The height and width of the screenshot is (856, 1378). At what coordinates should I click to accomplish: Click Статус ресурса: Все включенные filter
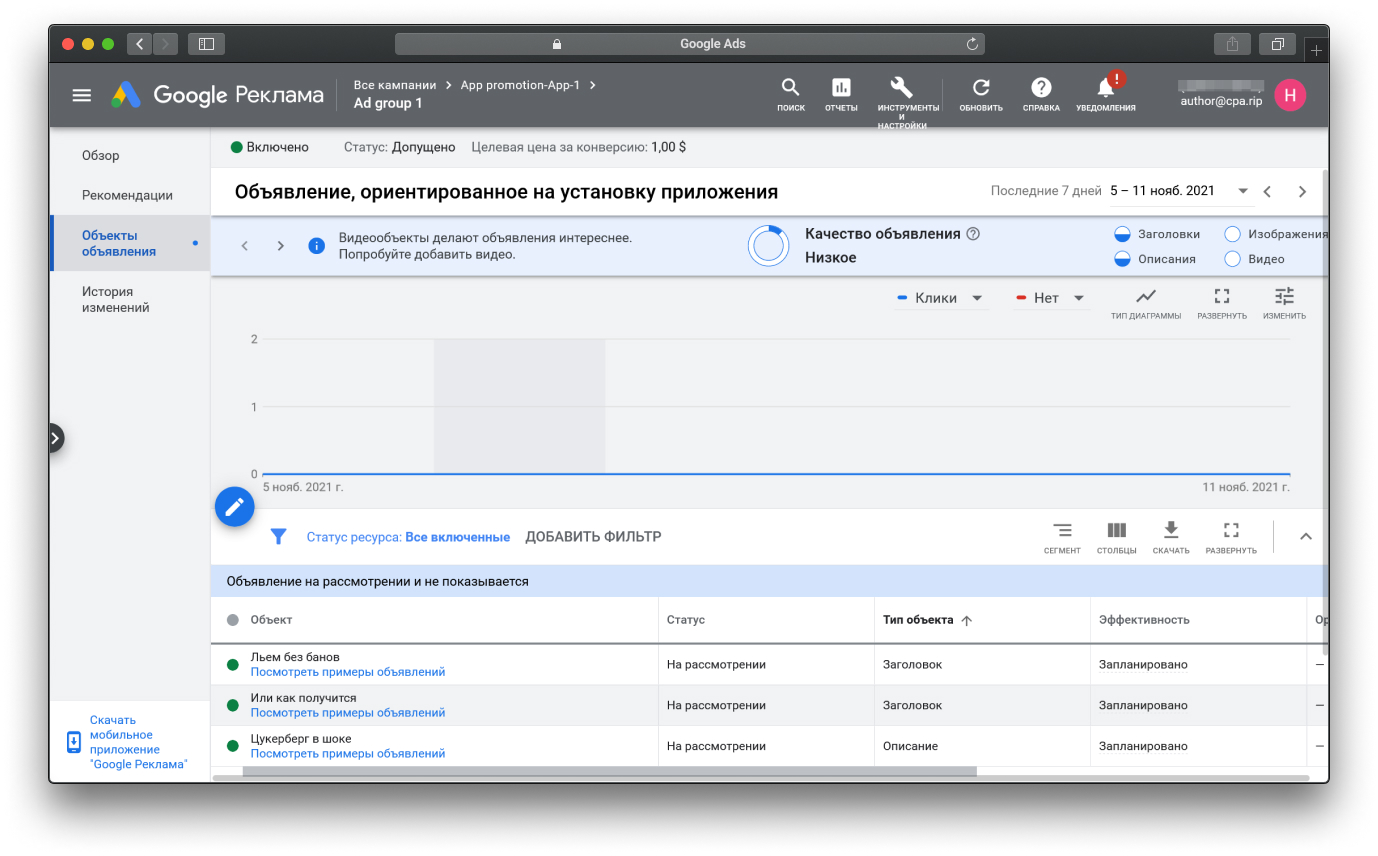(408, 537)
